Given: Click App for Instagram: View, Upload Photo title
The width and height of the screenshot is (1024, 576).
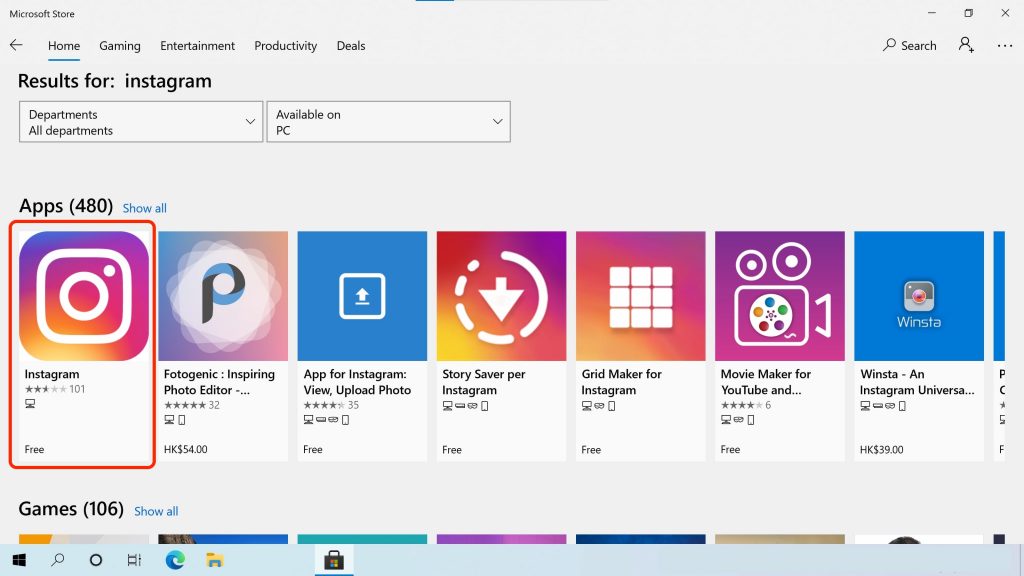Looking at the screenshot, I should (357, 382).
